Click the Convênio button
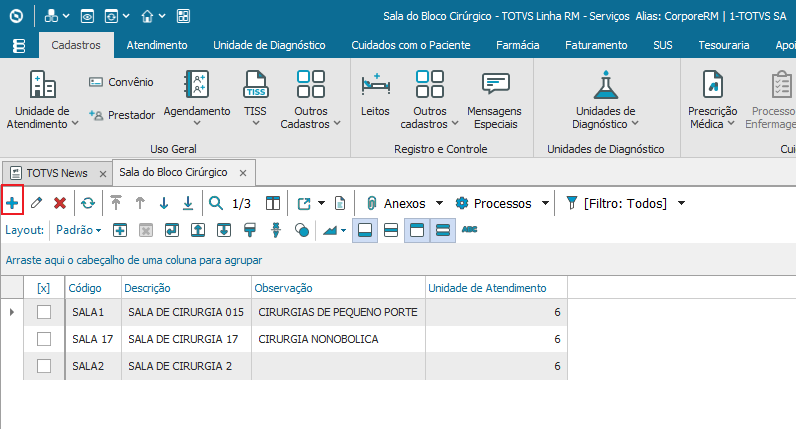Screen dimensions: 796x429 pyautogui.click(x=121, y=82)
